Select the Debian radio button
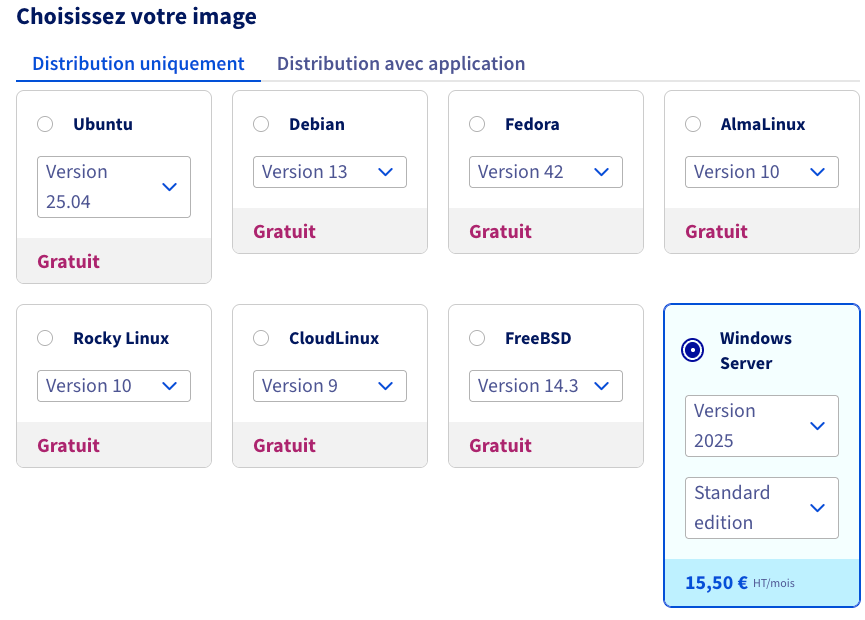This screenshot has width=865, height=620. tap(261, 124)
